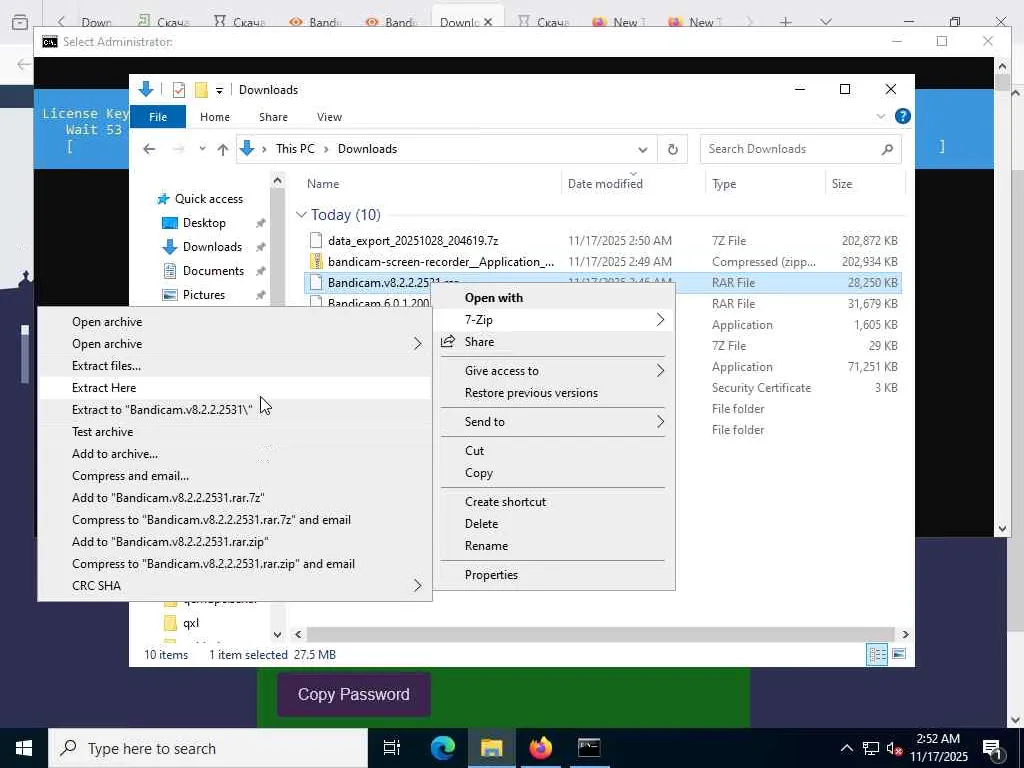The image size is (1024, 768).
Task: Open Firefox from the taskbar
Action: 540,748
